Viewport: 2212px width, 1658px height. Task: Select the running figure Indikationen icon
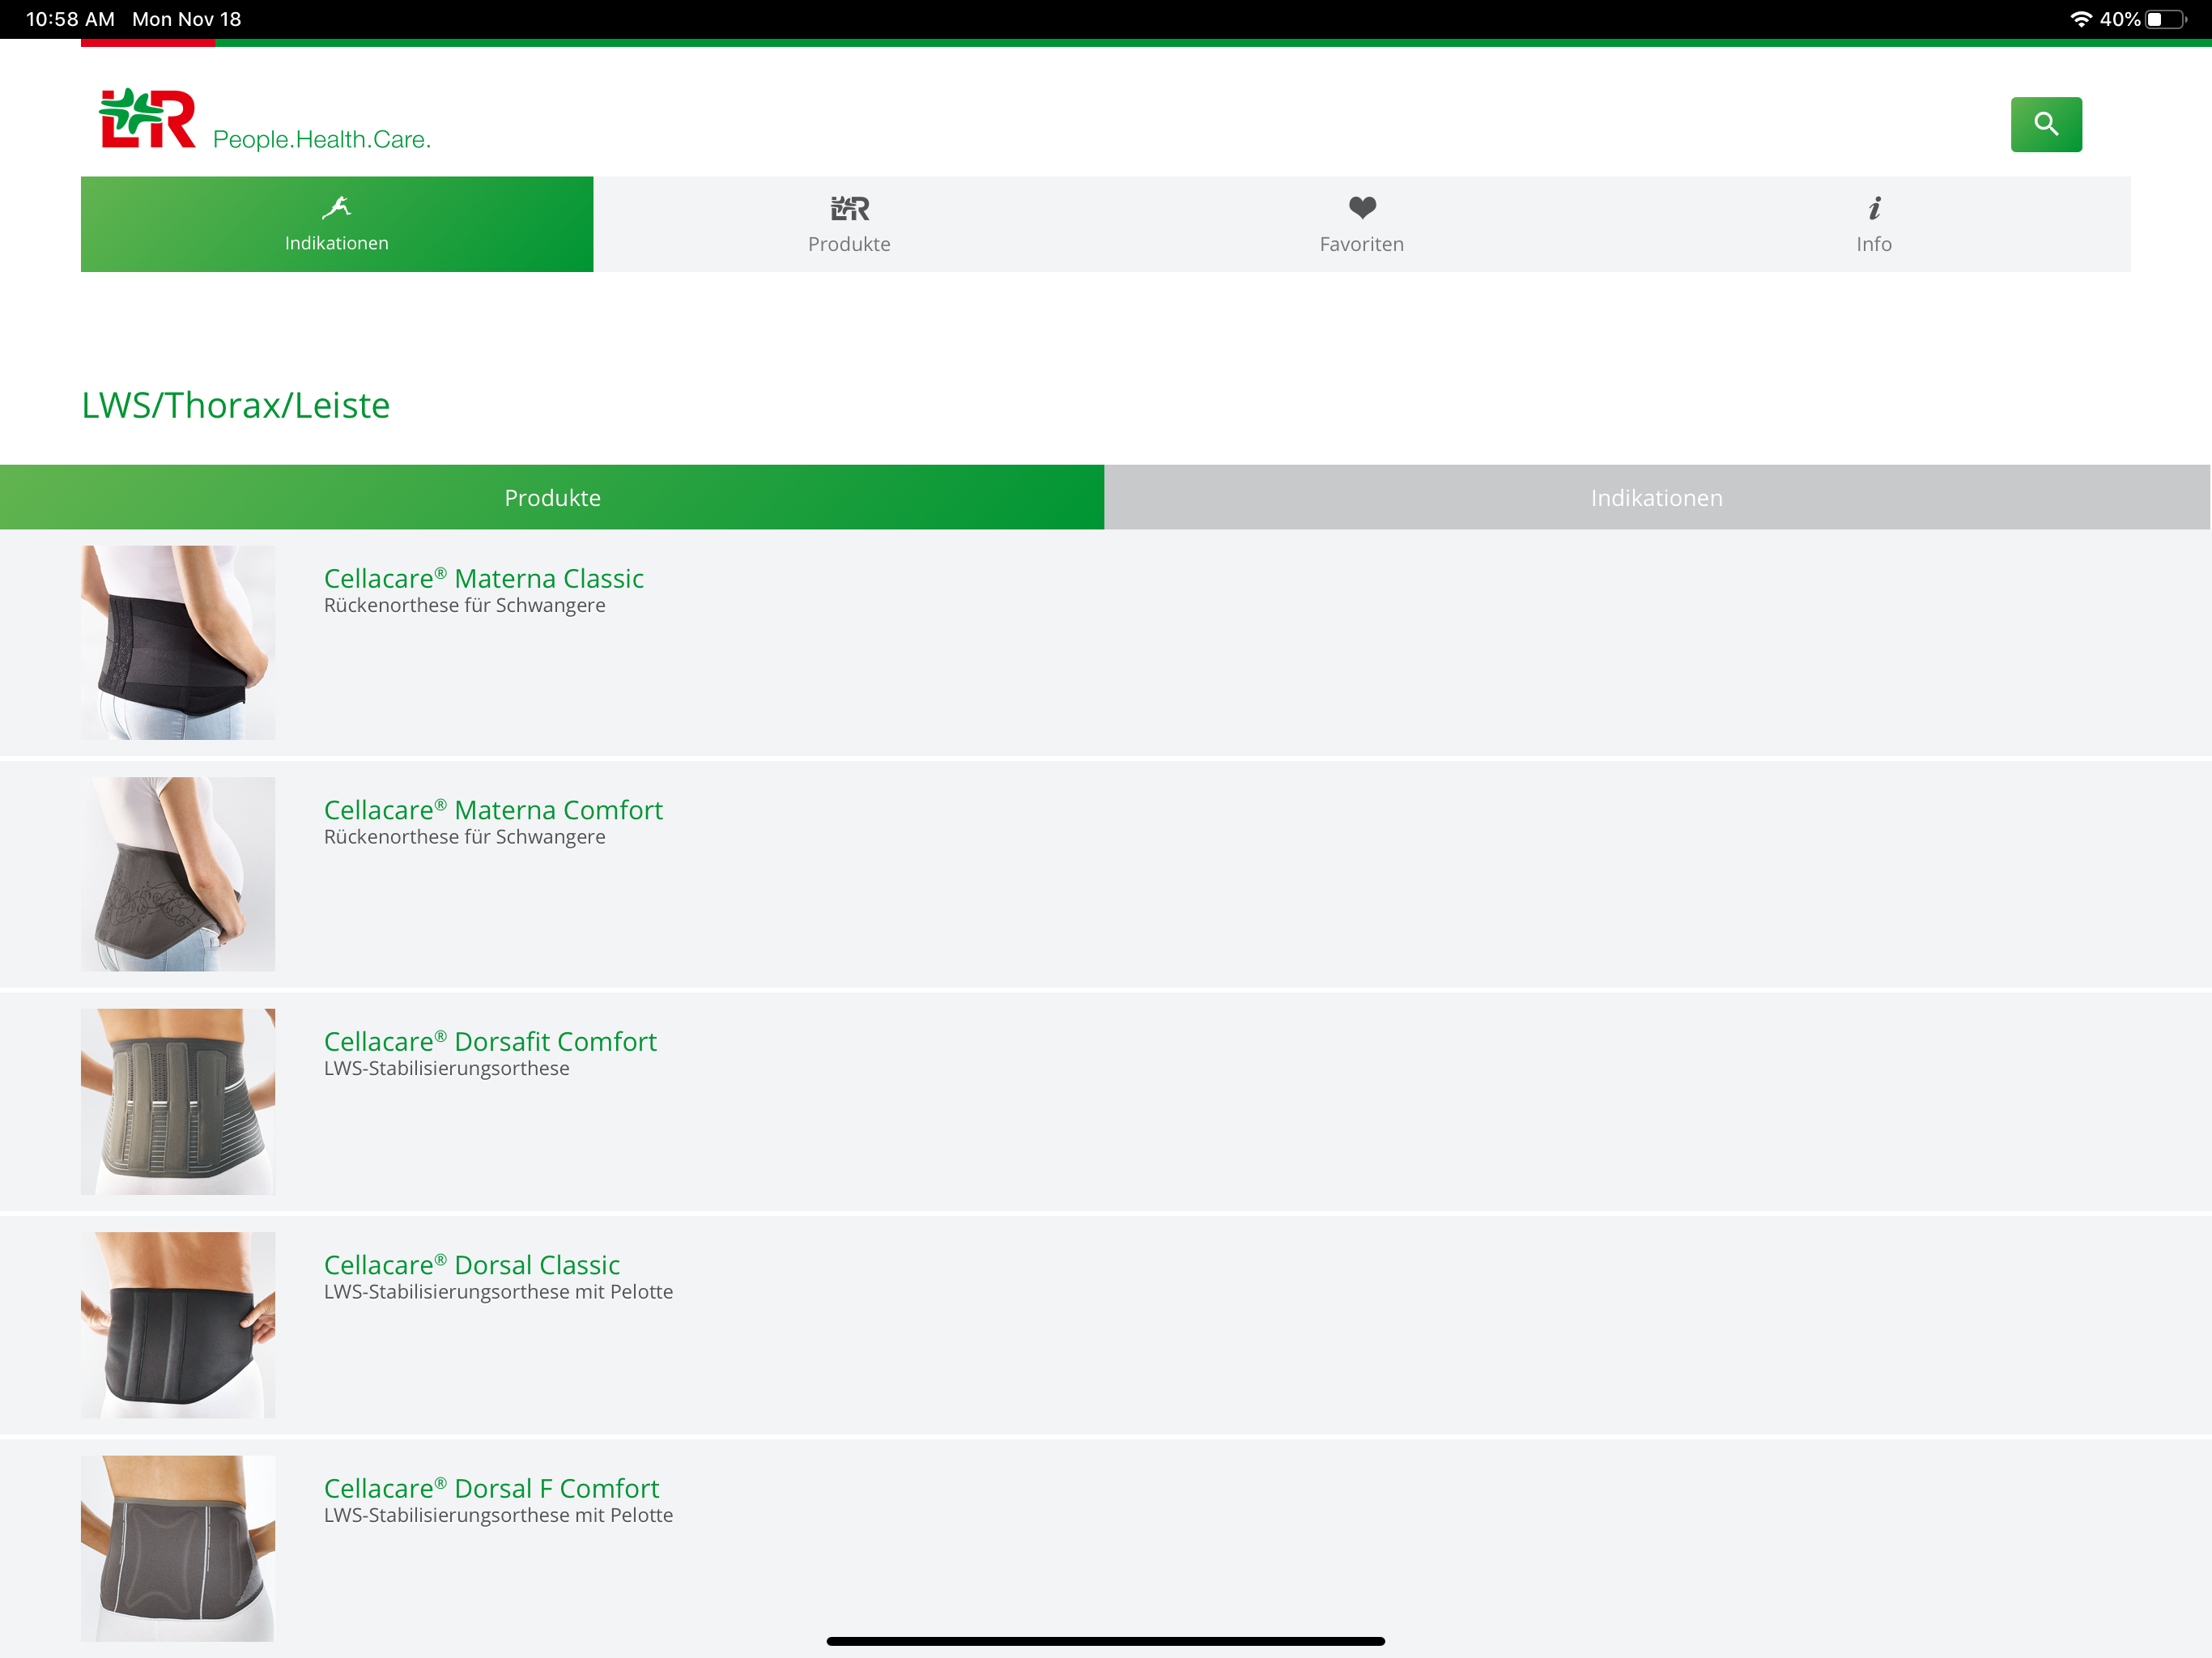pyautogui.click(x=337, y=207)
